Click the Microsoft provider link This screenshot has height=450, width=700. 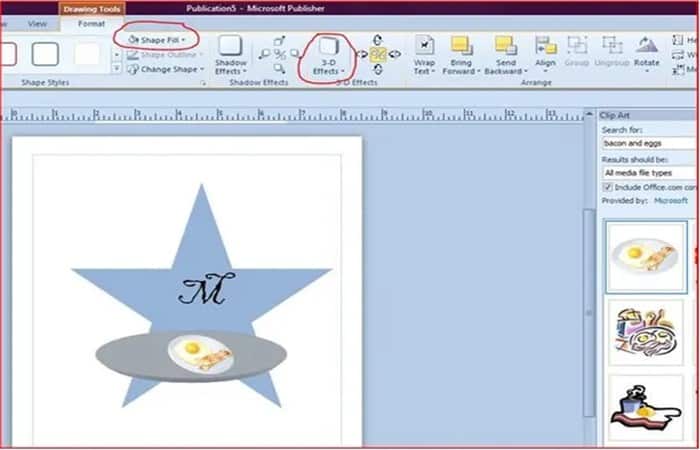pyautogui.click(x=671, y=201)
